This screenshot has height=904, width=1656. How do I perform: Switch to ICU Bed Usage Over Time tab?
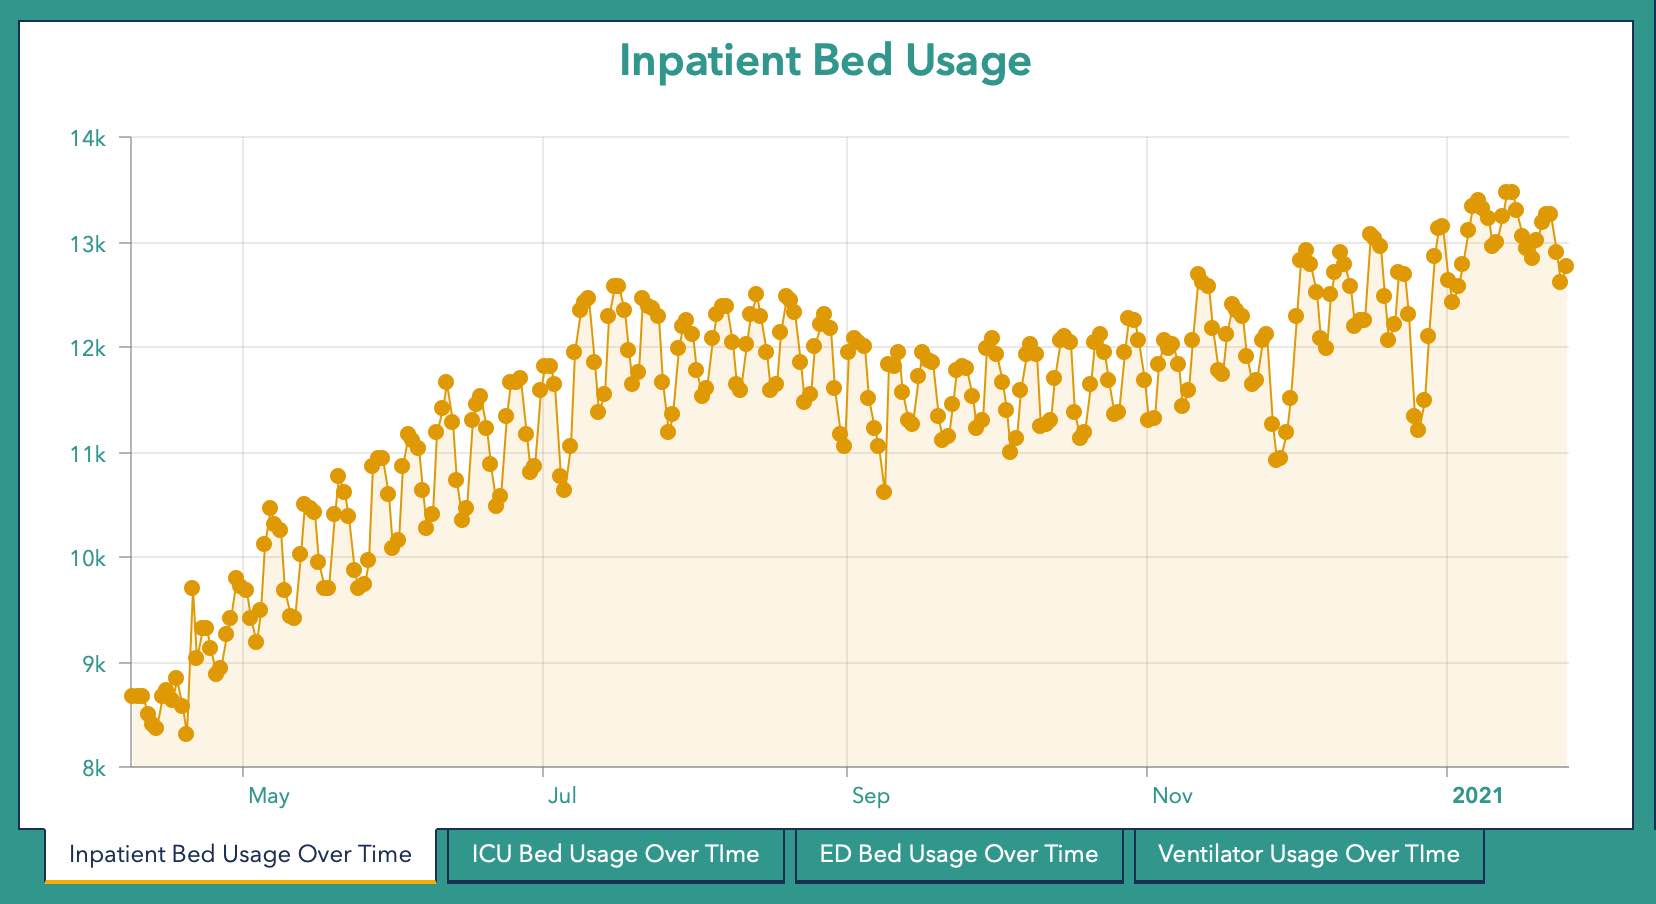point(615,855)
